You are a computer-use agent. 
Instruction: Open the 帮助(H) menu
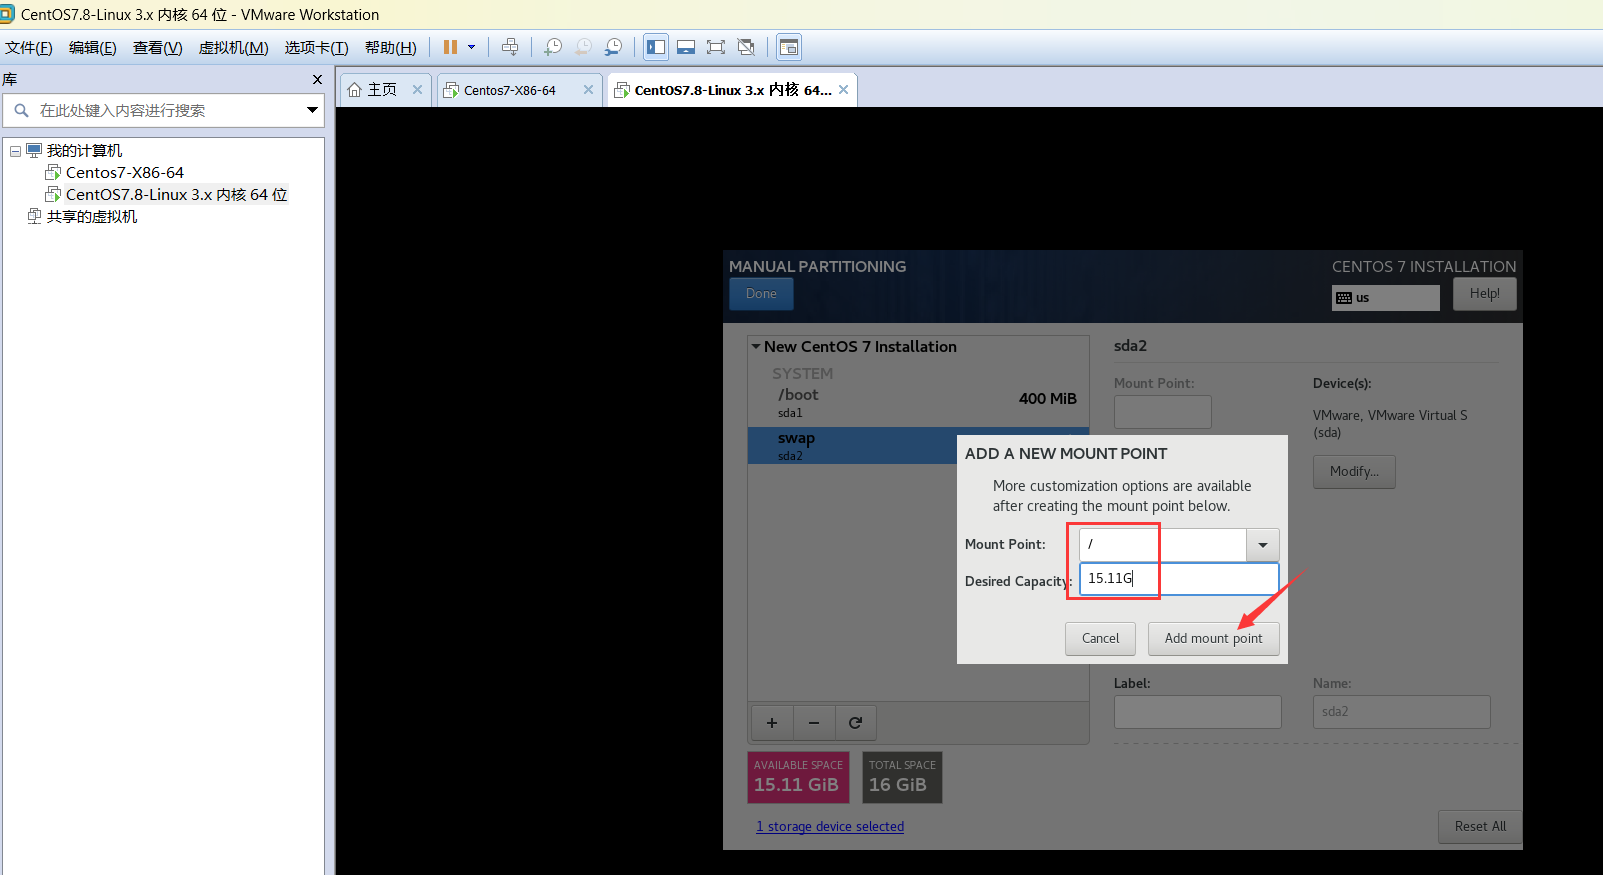pos(391,48)
